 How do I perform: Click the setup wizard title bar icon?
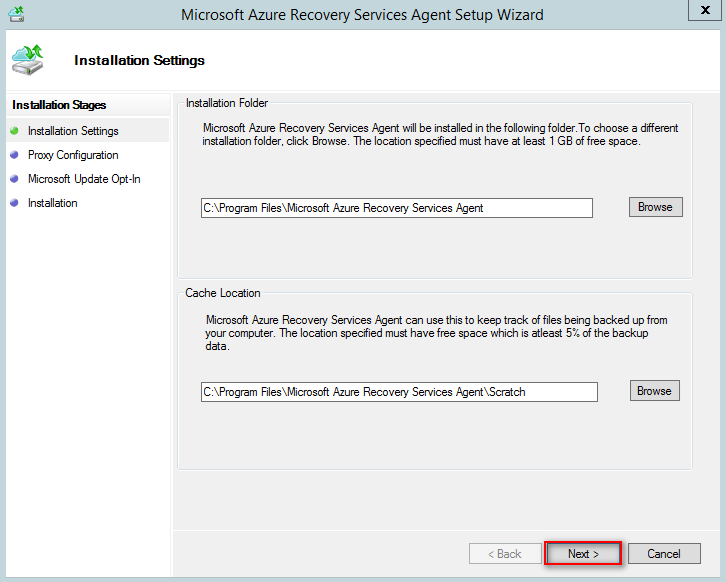16,14
